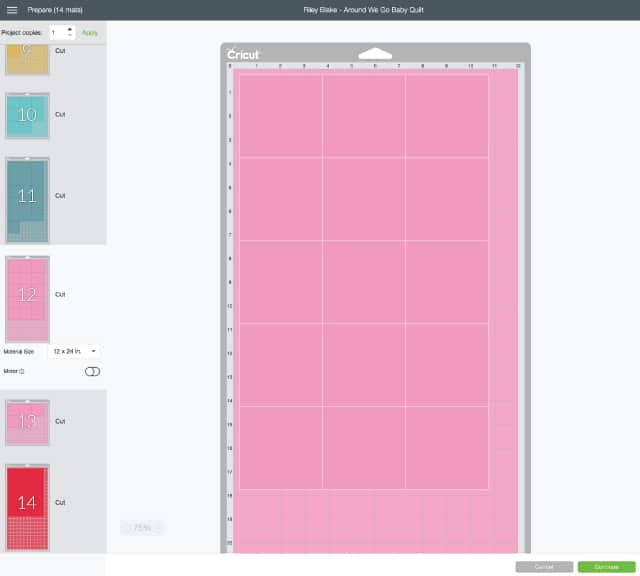Select the teal mat 11 thumbnail

[27, 200]
